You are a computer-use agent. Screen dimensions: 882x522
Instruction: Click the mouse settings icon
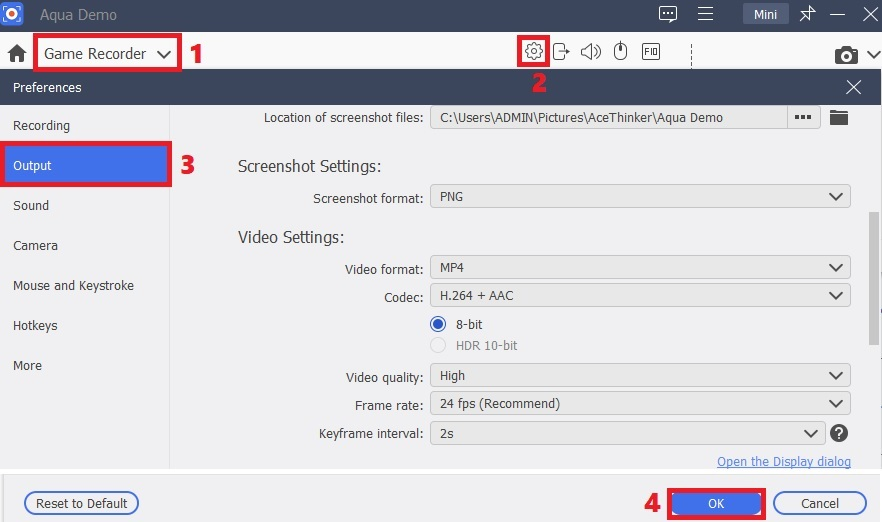tap(620, 52)
